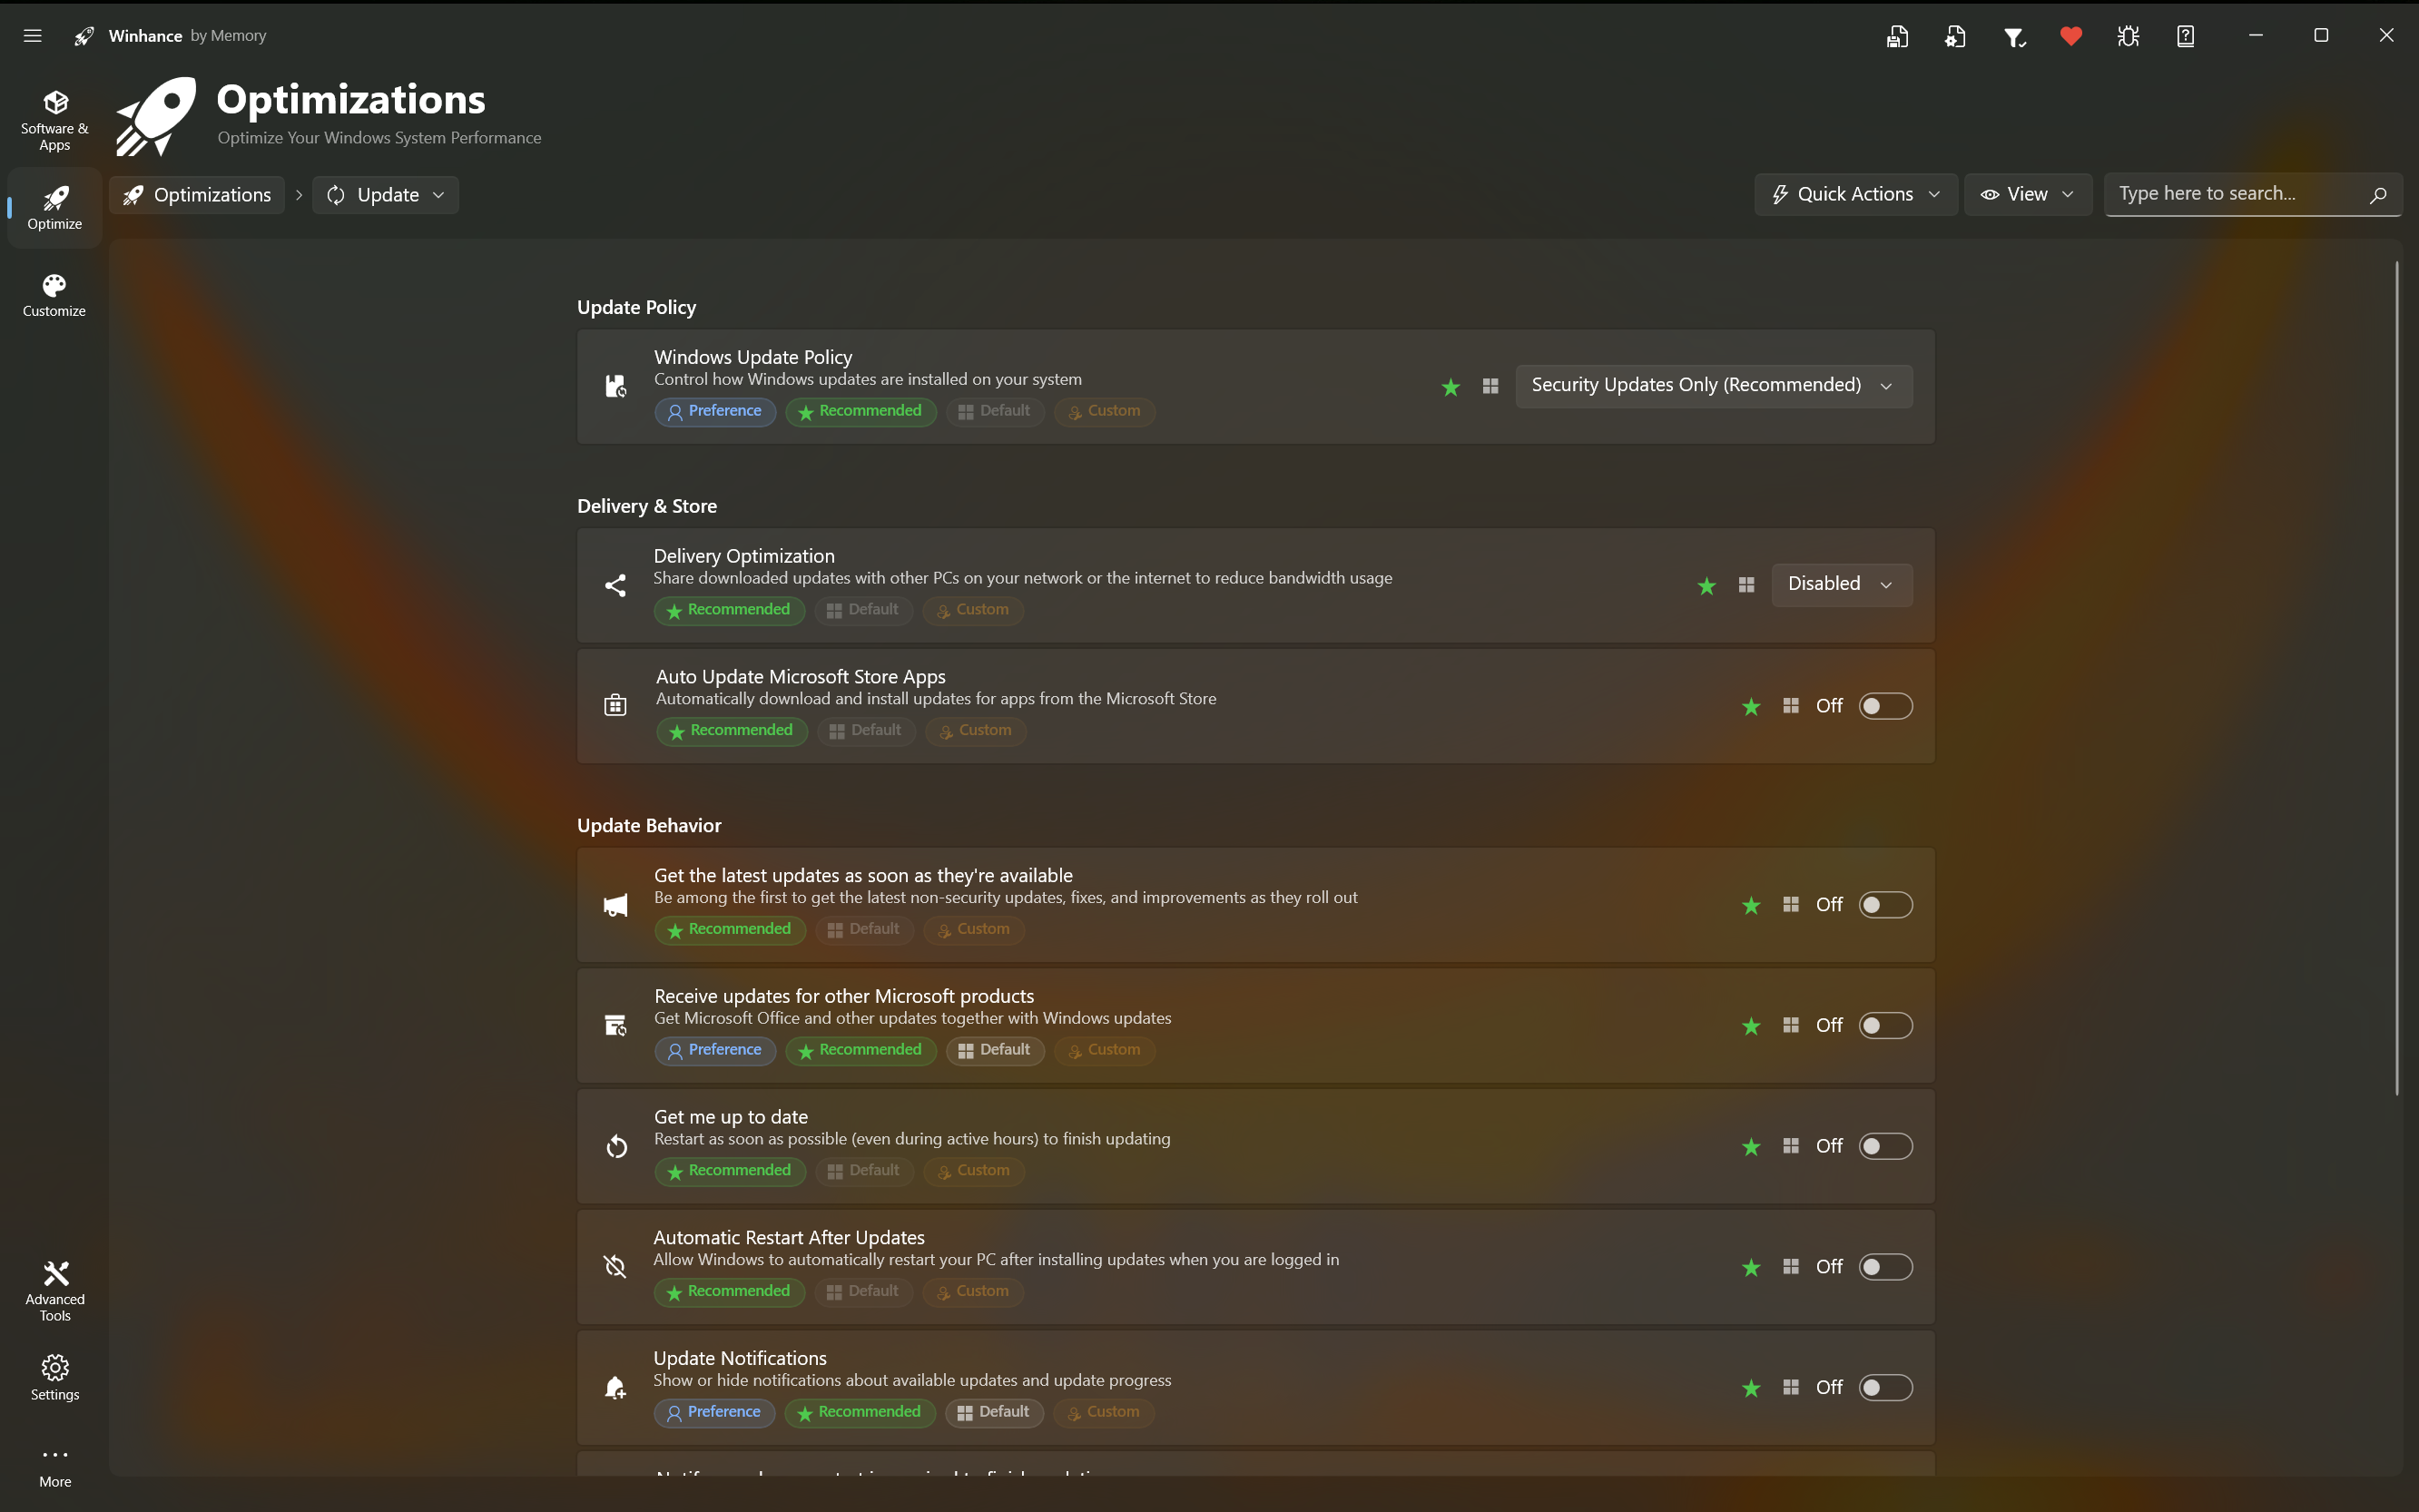Screen dimensions: 2419x1512
Task: Click the vertical scrollbar on right side
Action: [2396, 680]
